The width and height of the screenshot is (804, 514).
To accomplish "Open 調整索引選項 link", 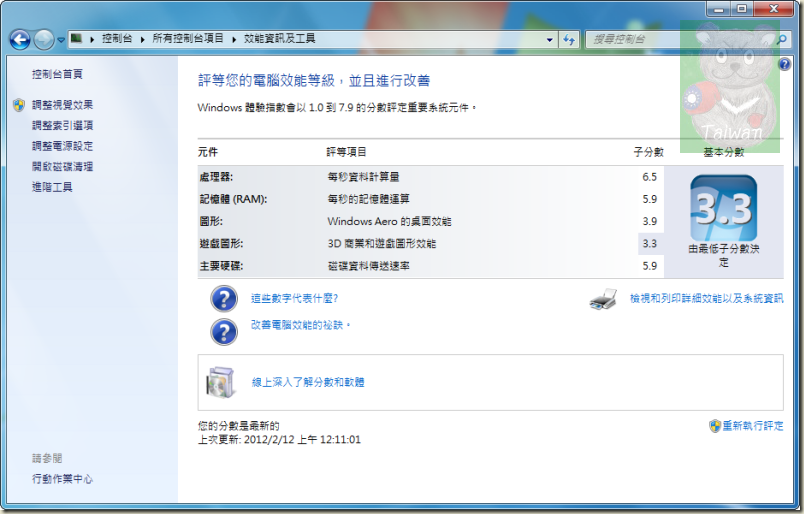I will [x=63, y=126].
